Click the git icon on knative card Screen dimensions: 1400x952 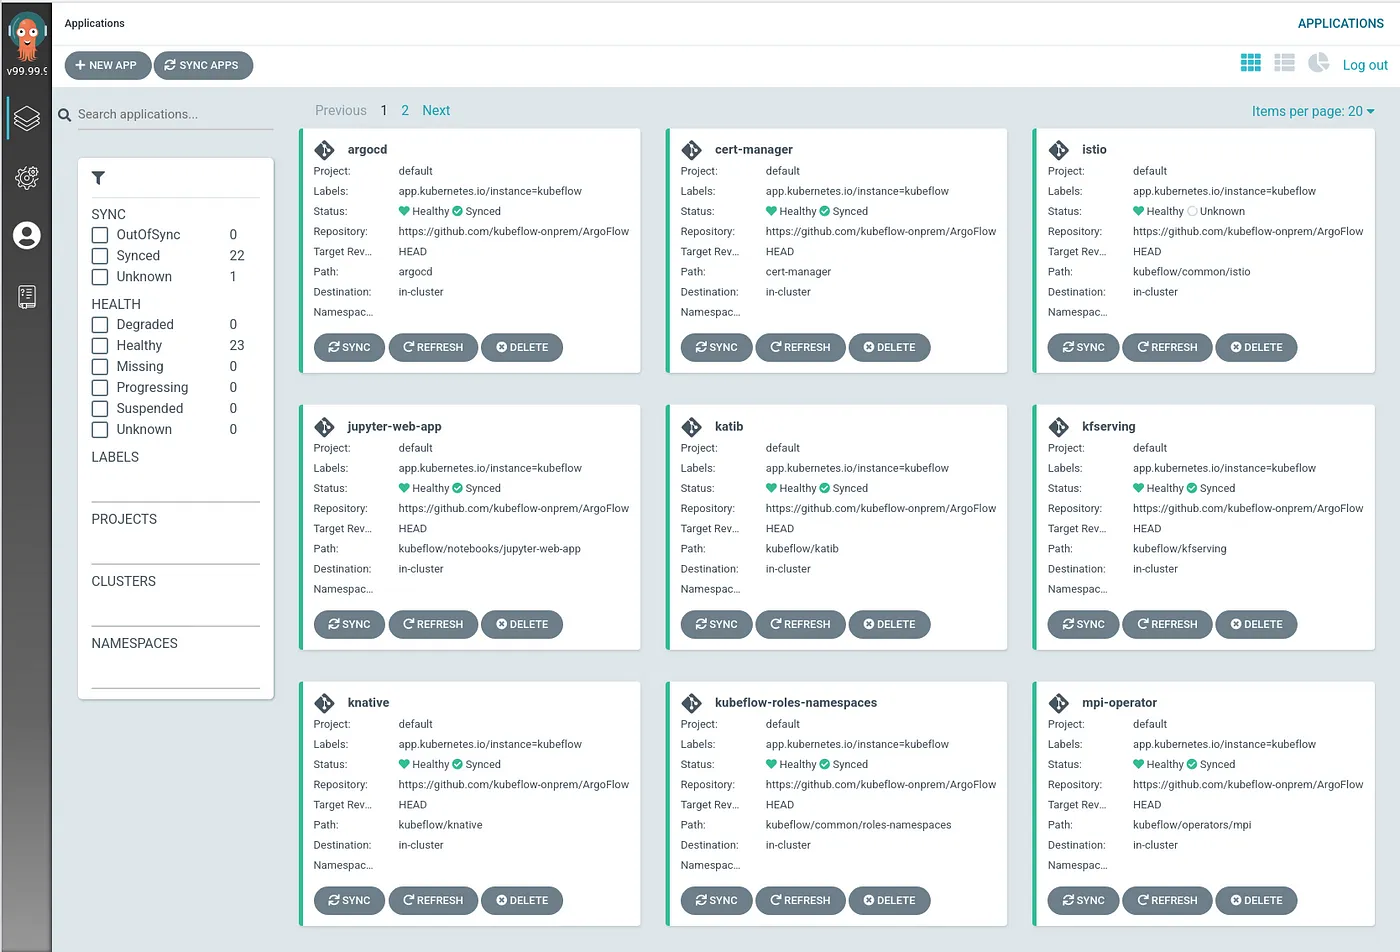tap(325, 703)
